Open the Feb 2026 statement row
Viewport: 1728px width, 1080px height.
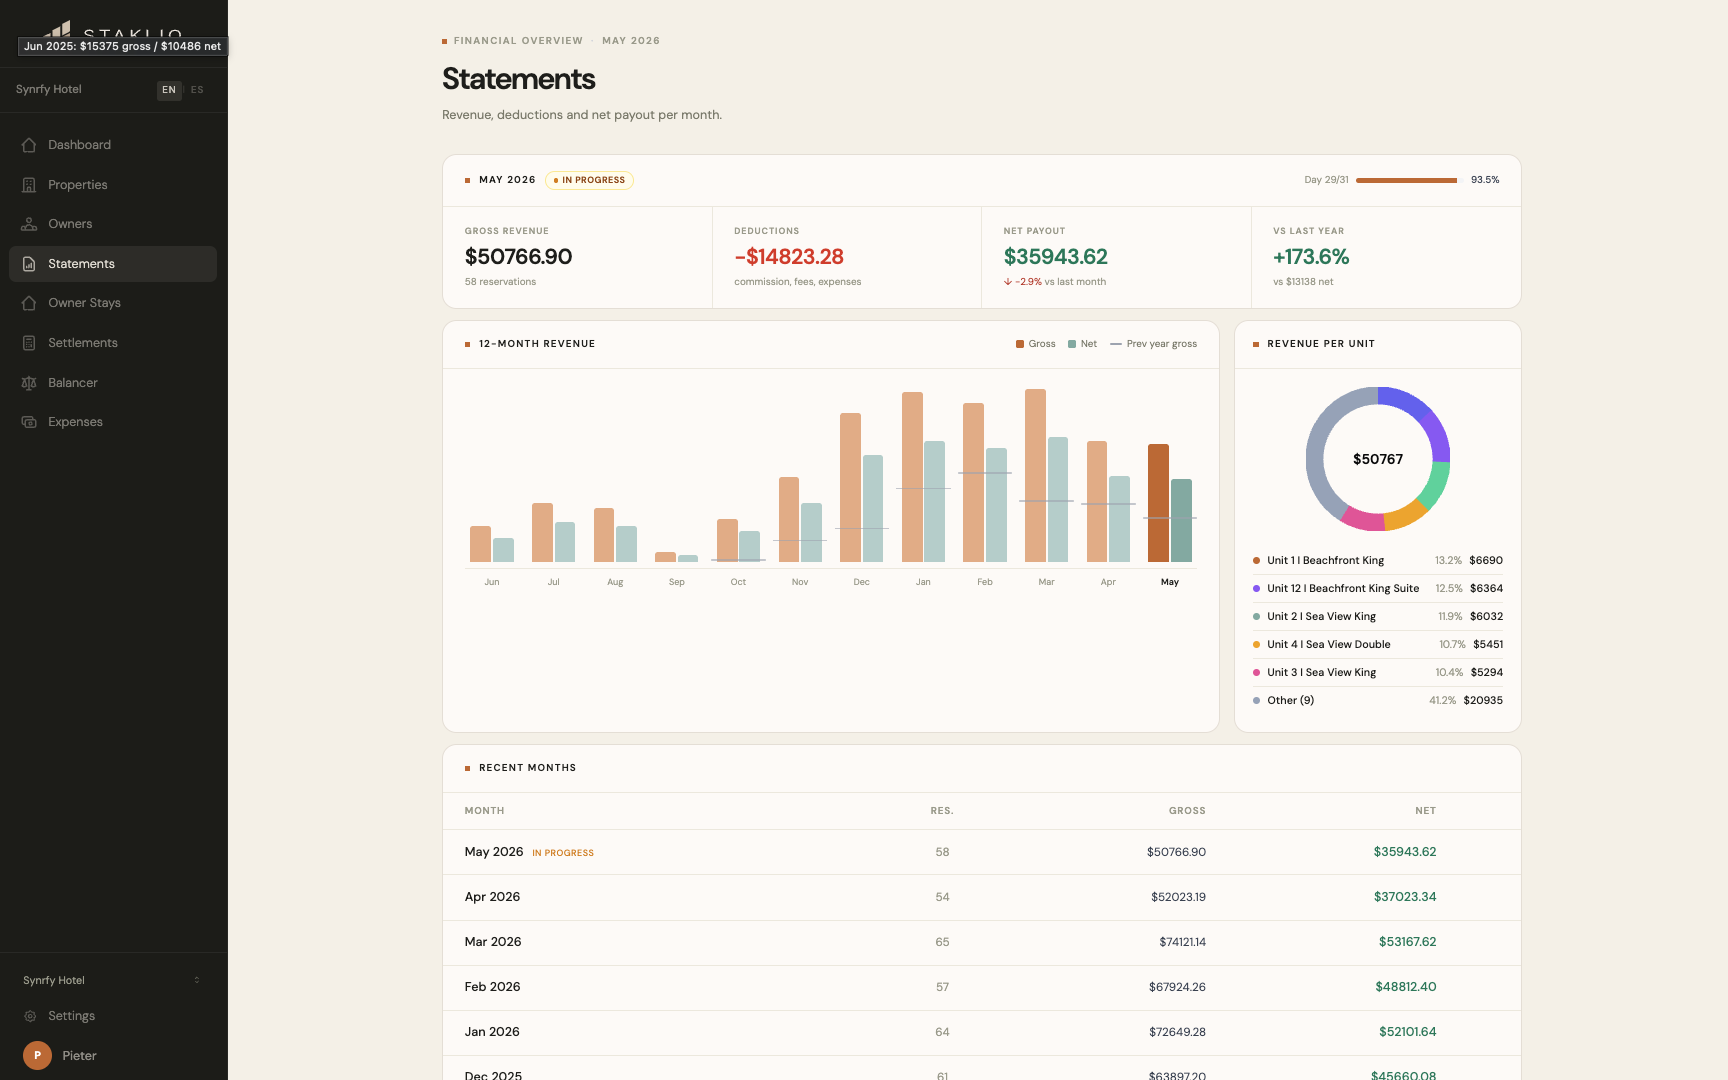coord(981,987)
